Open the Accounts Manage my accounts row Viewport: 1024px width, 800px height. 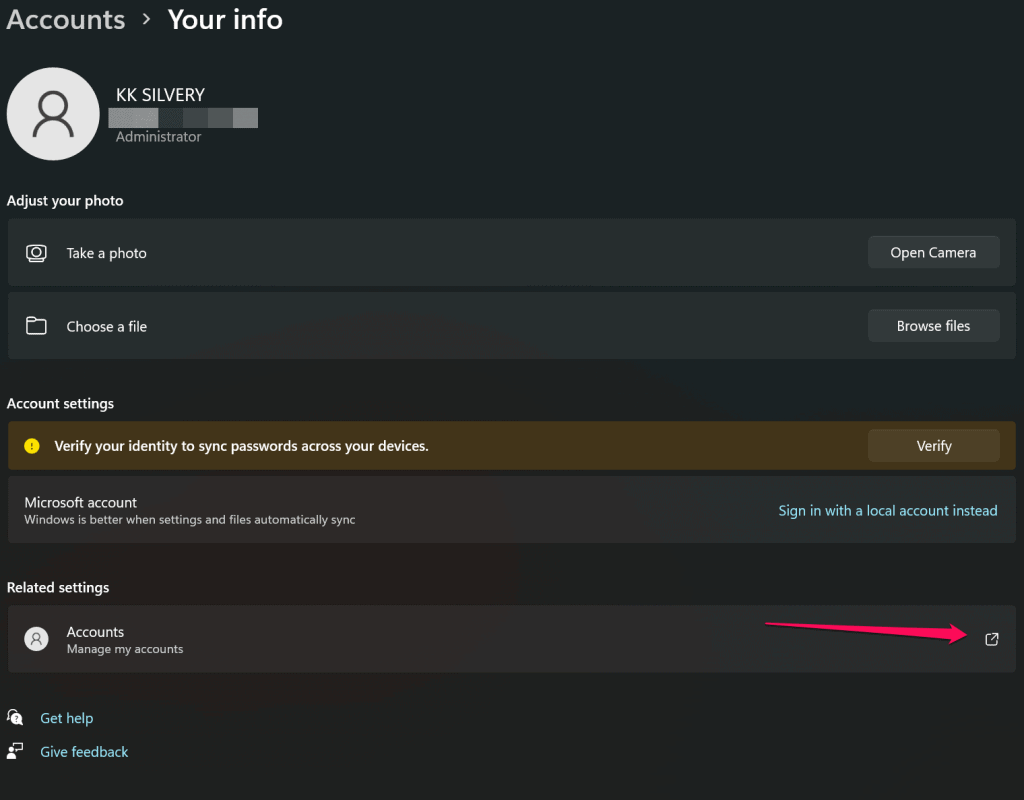(511, 639)
